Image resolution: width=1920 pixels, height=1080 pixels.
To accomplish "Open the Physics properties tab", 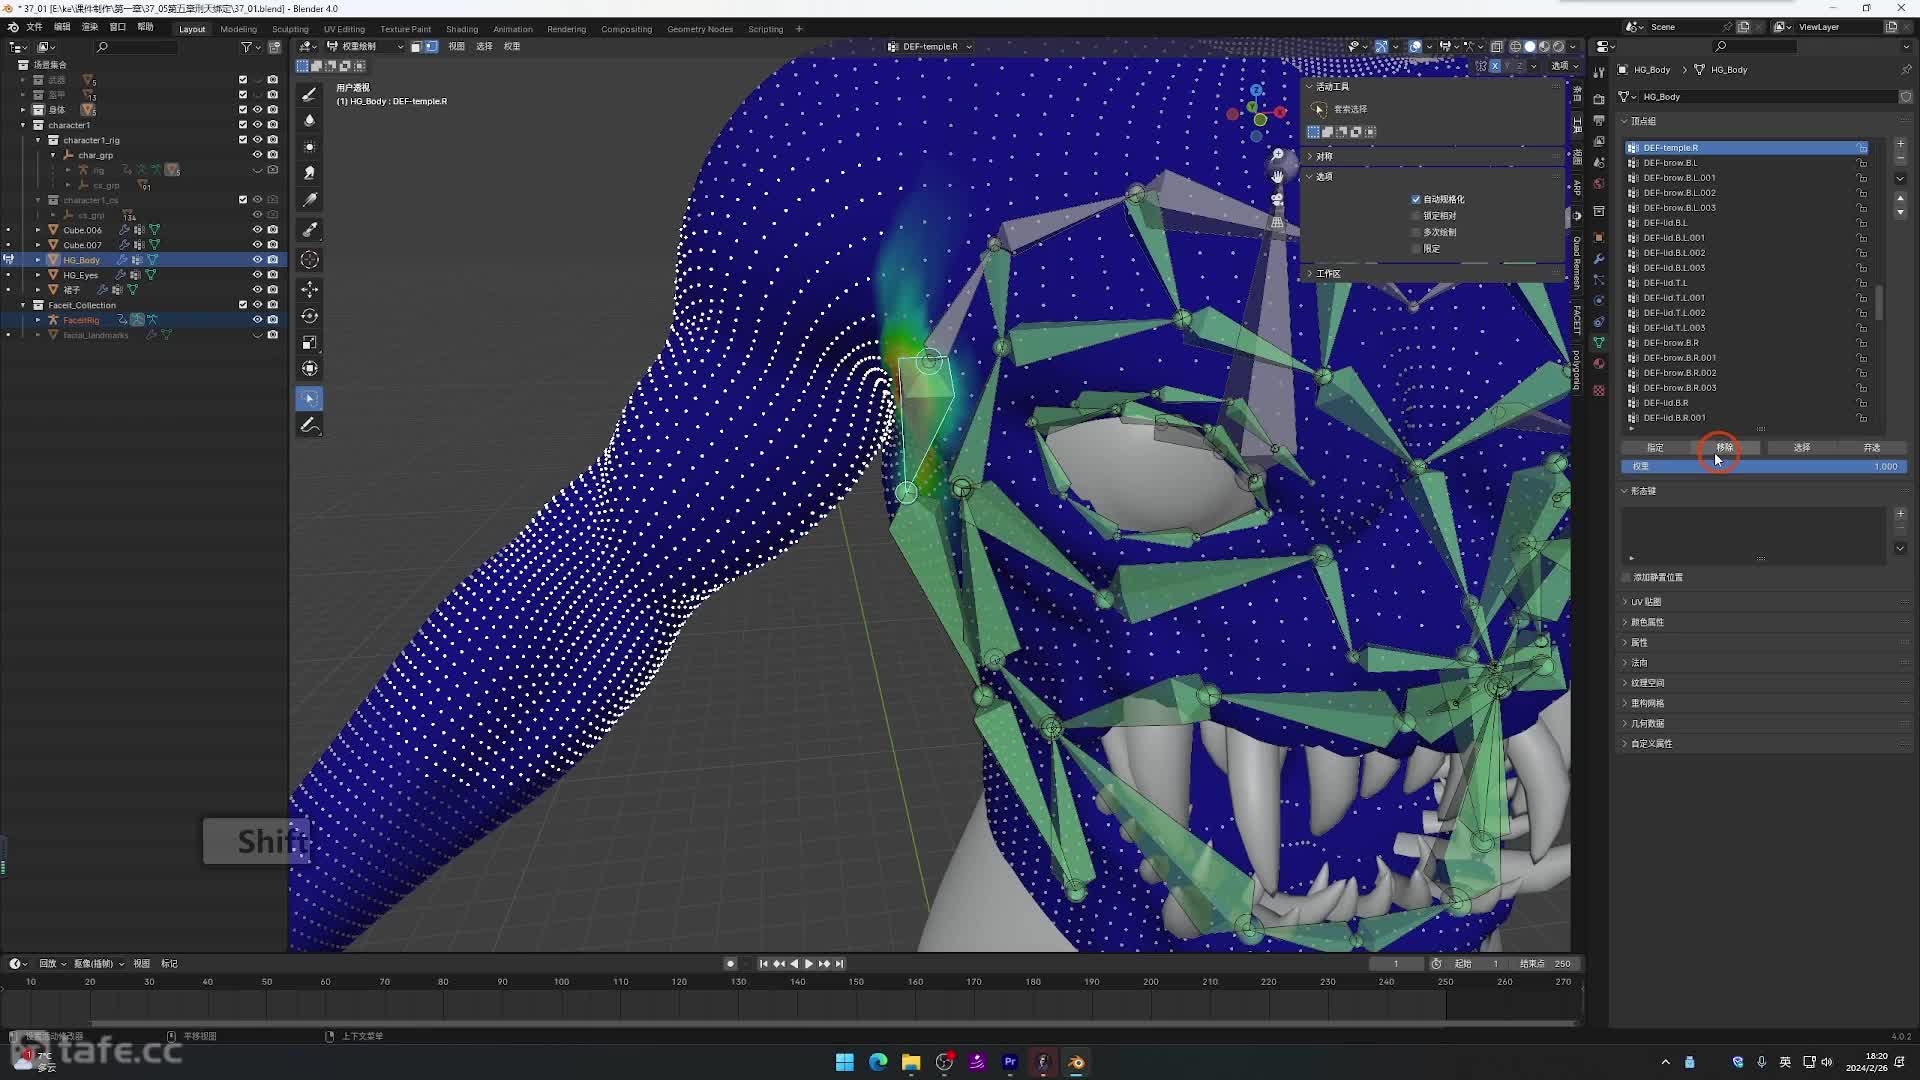I will [x=1599, y=300].
